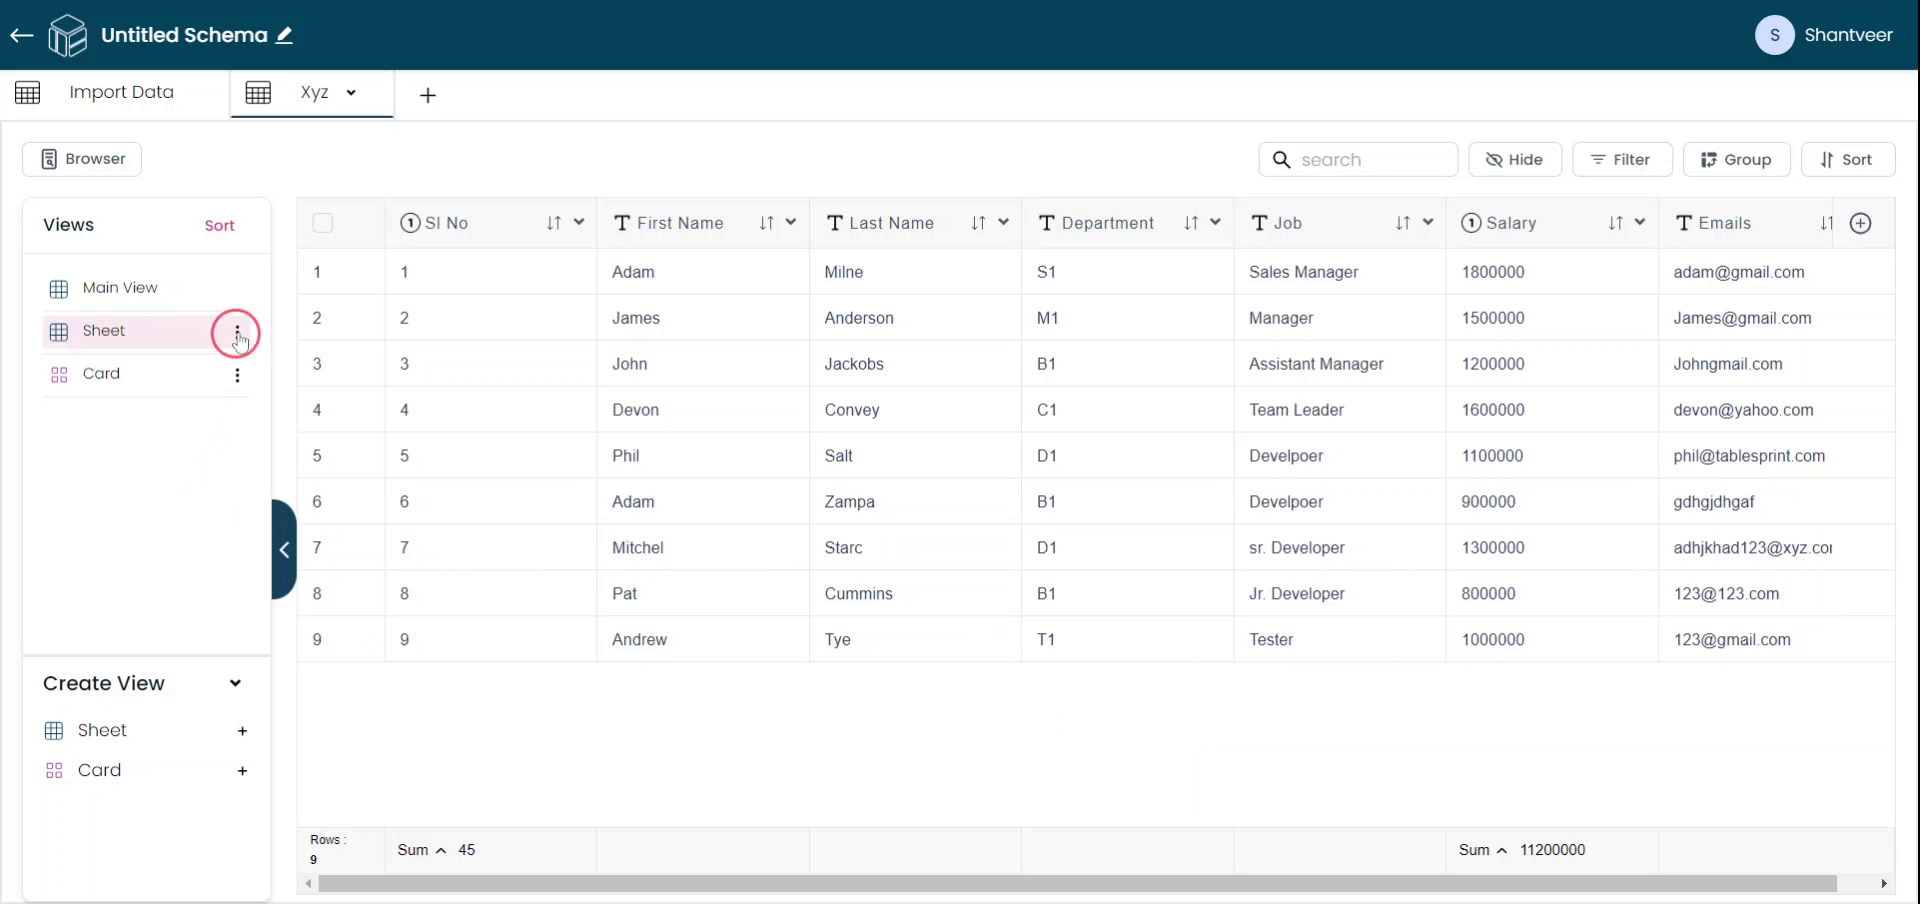
Task: Open three-dot menu for Sheet view
Action: [237, 332]
